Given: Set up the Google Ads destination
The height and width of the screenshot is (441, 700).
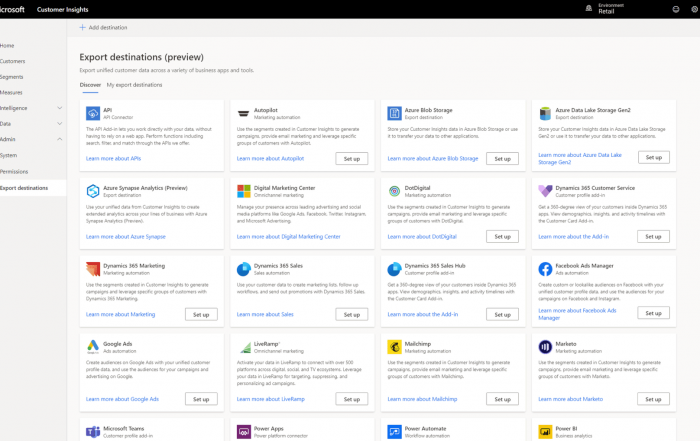Looking at the screenshot, I should pyautogui.click(x=201, y=399).
